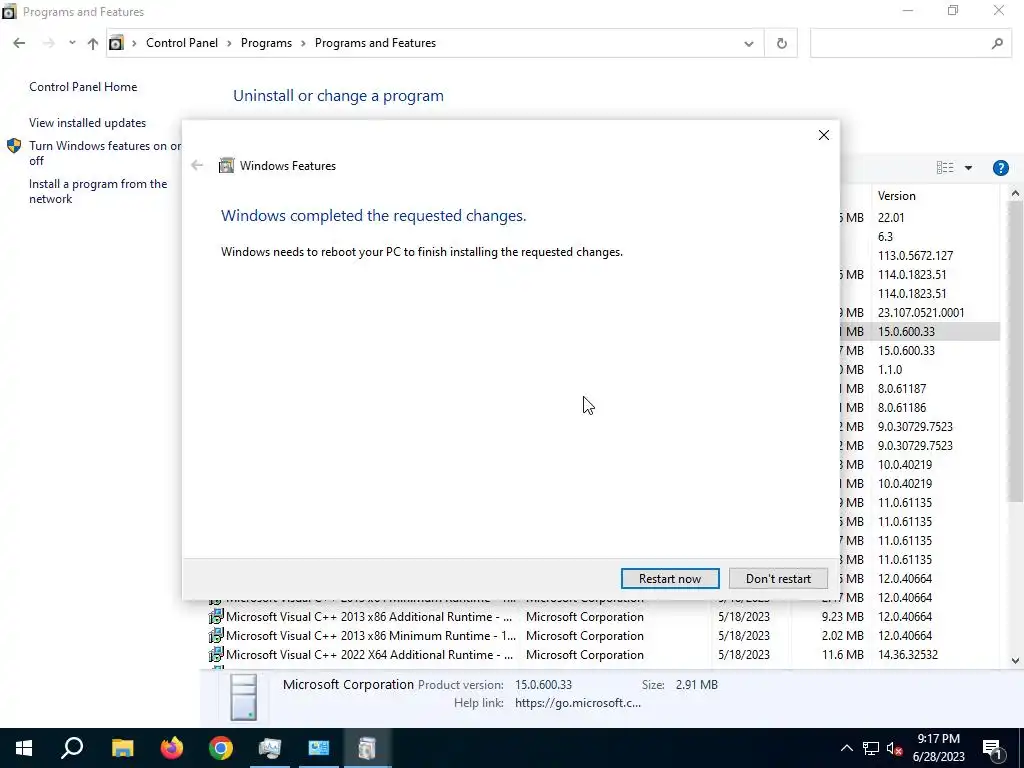1024x768 pixels.
Task: Click the Windows Features dialog title icon
Action: pyautogui.click(x=226, y=165)
